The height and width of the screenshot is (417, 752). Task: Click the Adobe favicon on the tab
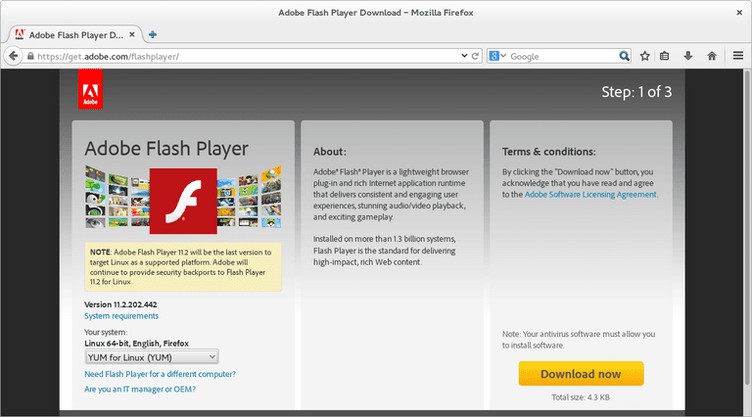[x=20, y=35]
